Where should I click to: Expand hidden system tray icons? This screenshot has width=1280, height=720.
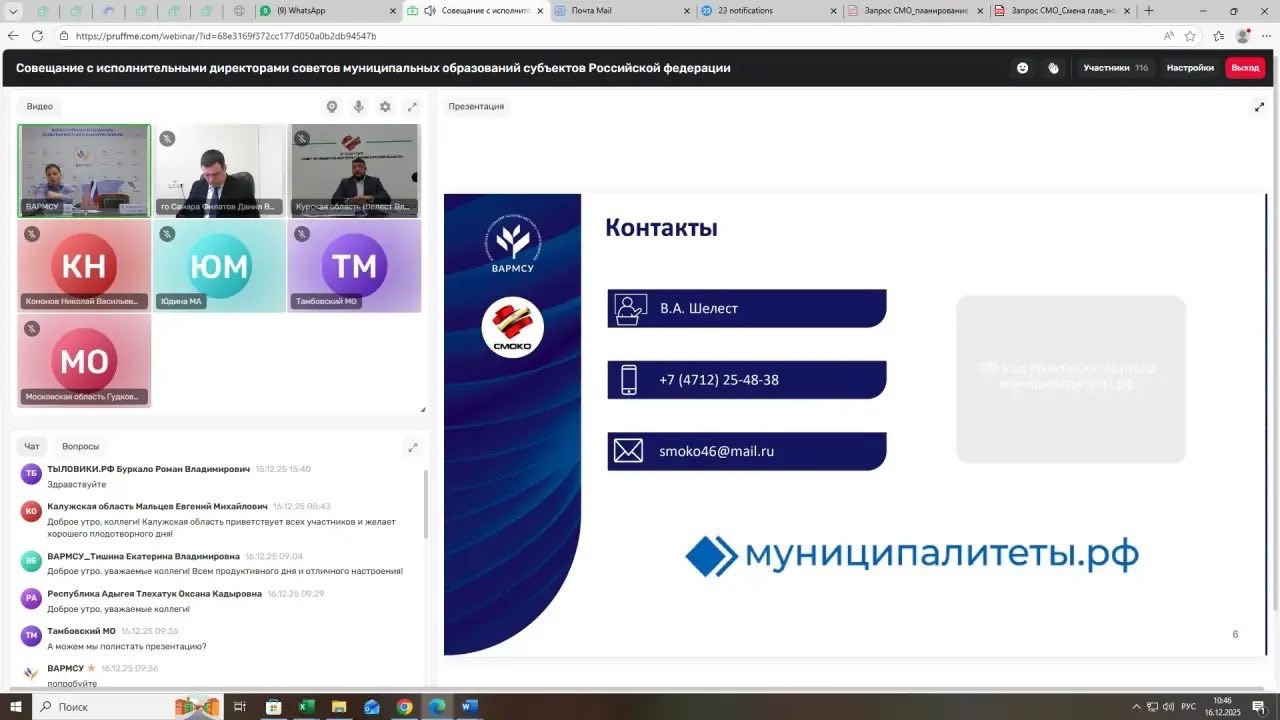1136,707
